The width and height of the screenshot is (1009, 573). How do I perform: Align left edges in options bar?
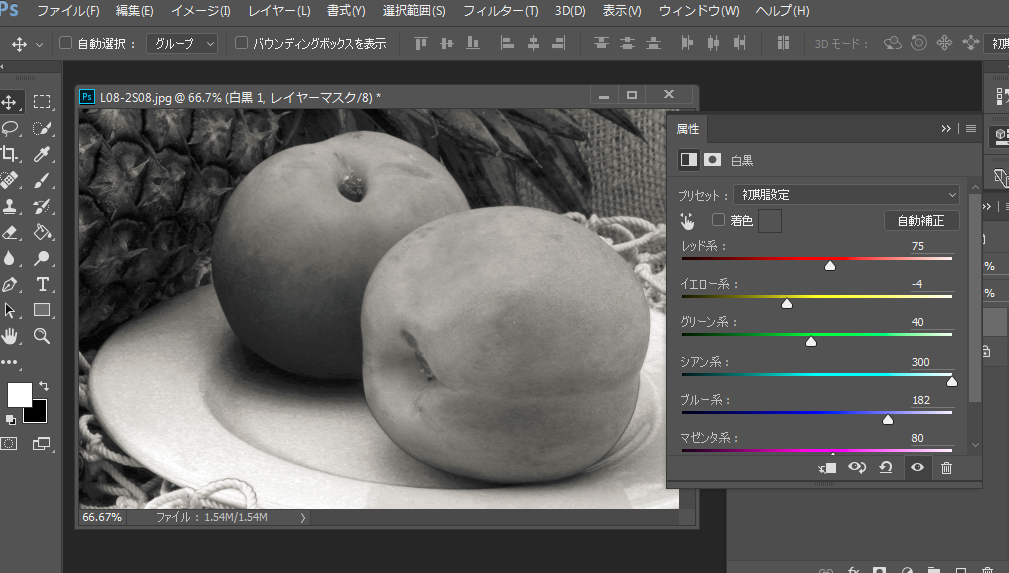pyautogui.click(x=507, y=43)
